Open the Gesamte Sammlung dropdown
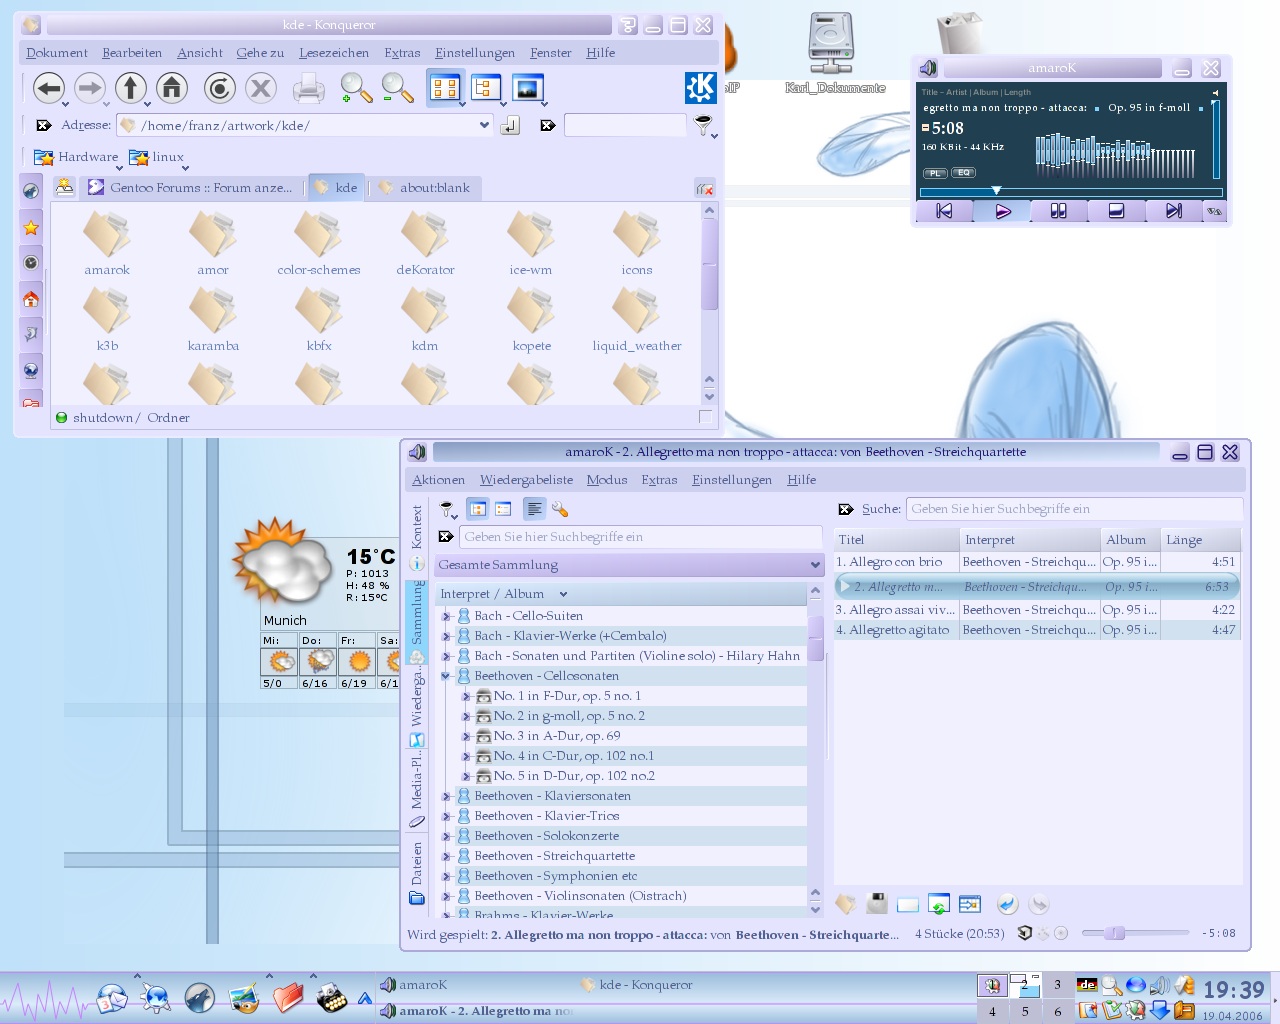The height and width of the screenshot is (1024, 1280). (x=630, y=565)
